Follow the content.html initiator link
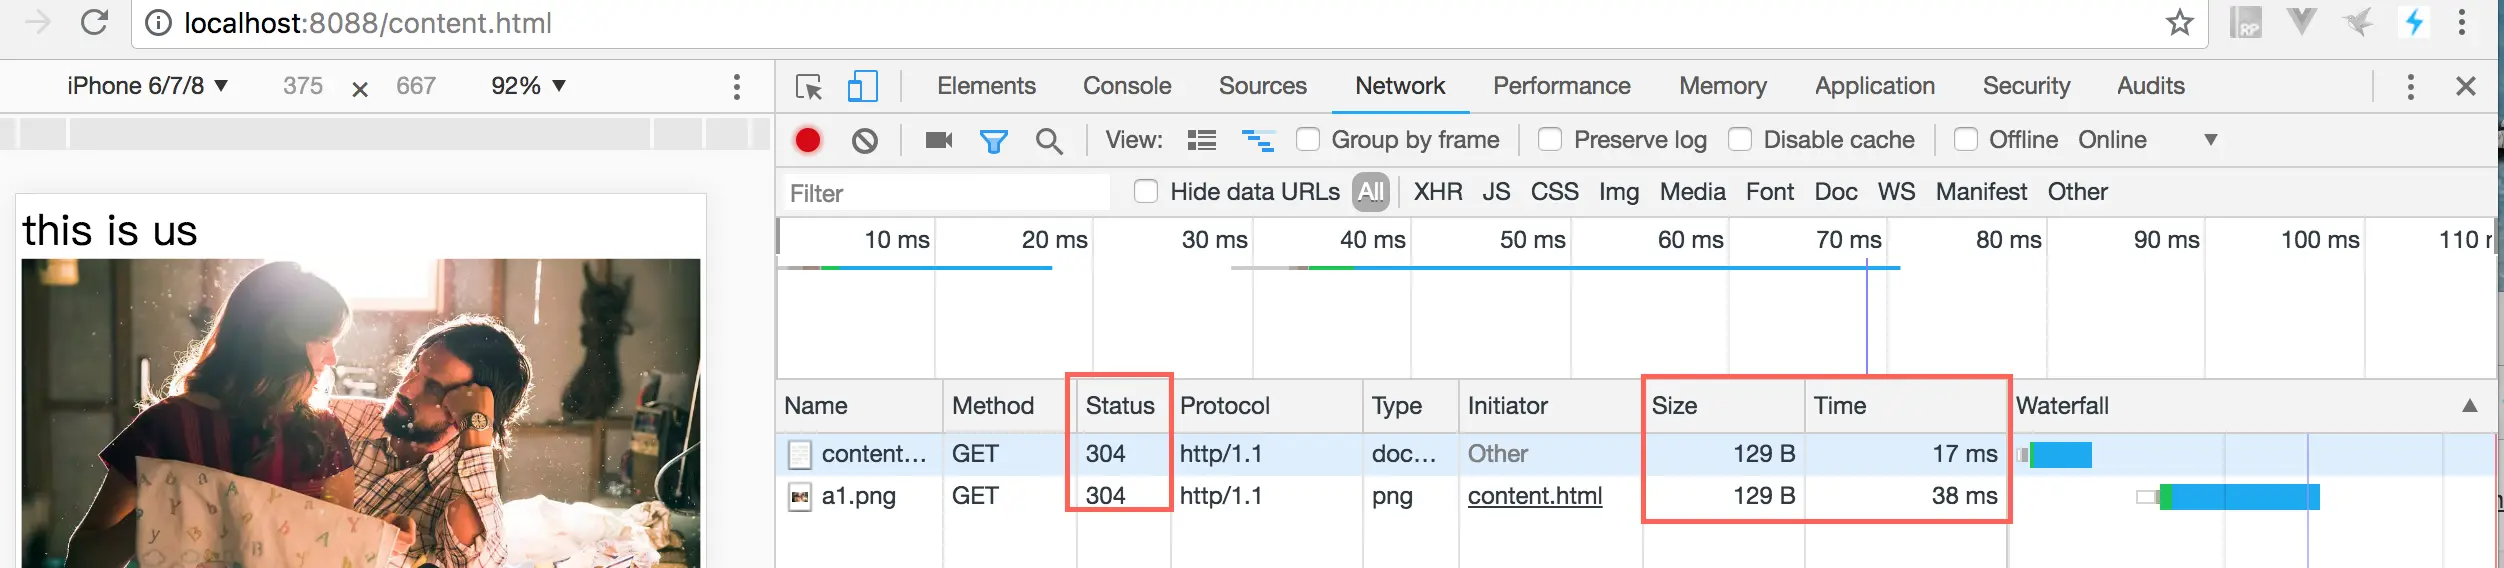Viewport: 2504px width, 568px height. 1534,496
